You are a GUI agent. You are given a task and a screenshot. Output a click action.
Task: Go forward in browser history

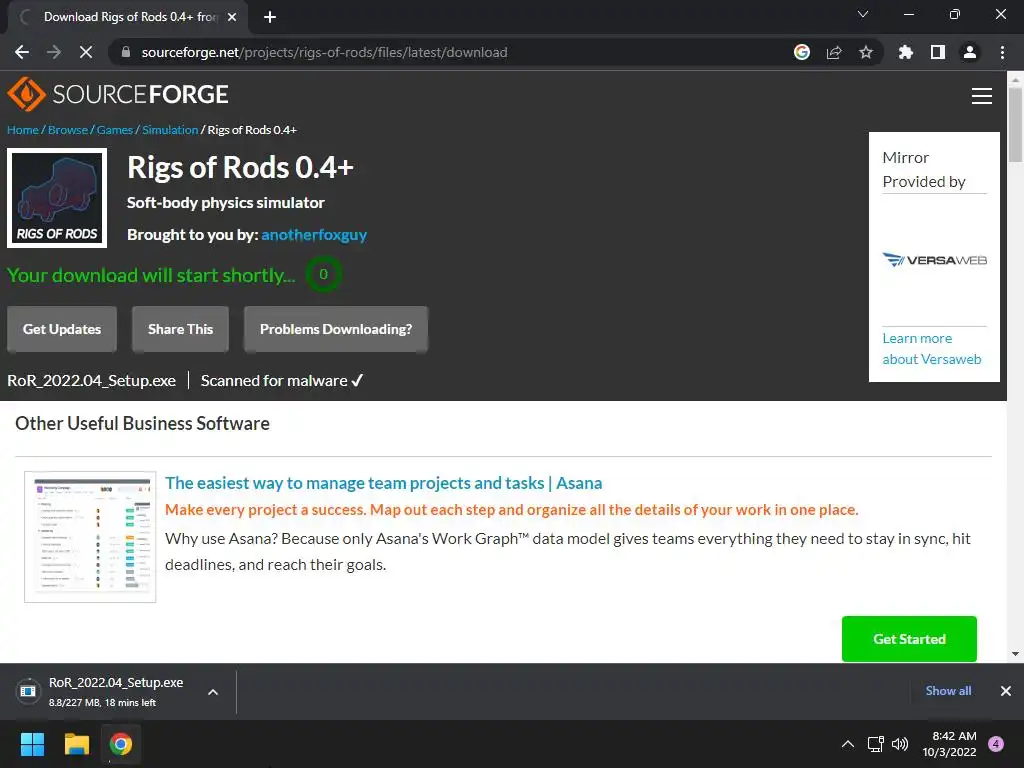pyautogui.click(x=54, y=52)
